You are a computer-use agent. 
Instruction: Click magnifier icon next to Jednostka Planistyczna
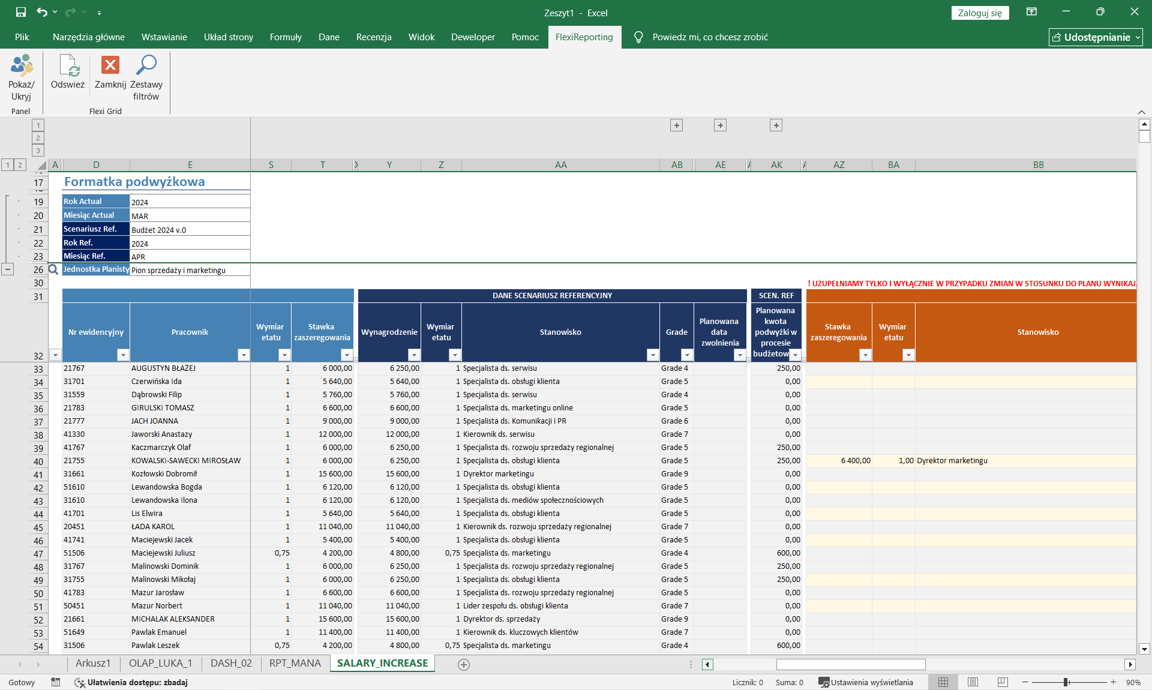(54, 270)
